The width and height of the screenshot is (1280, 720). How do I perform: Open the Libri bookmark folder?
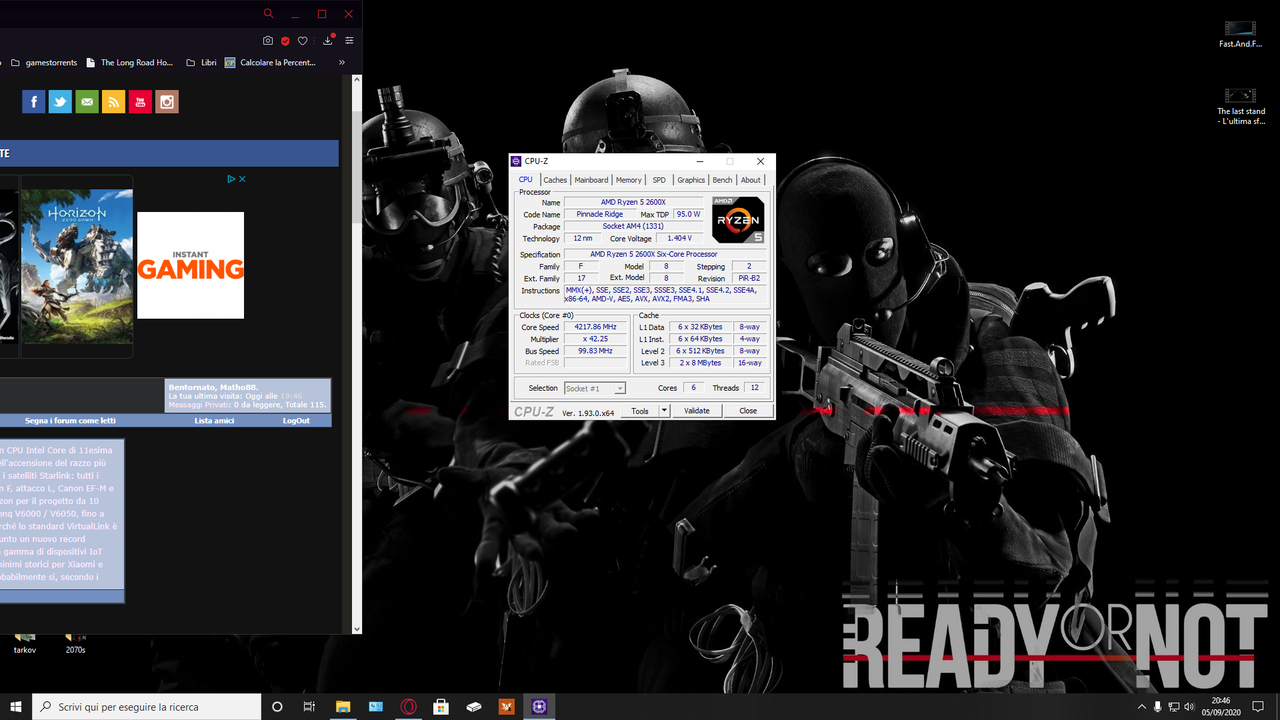(200, 62)
